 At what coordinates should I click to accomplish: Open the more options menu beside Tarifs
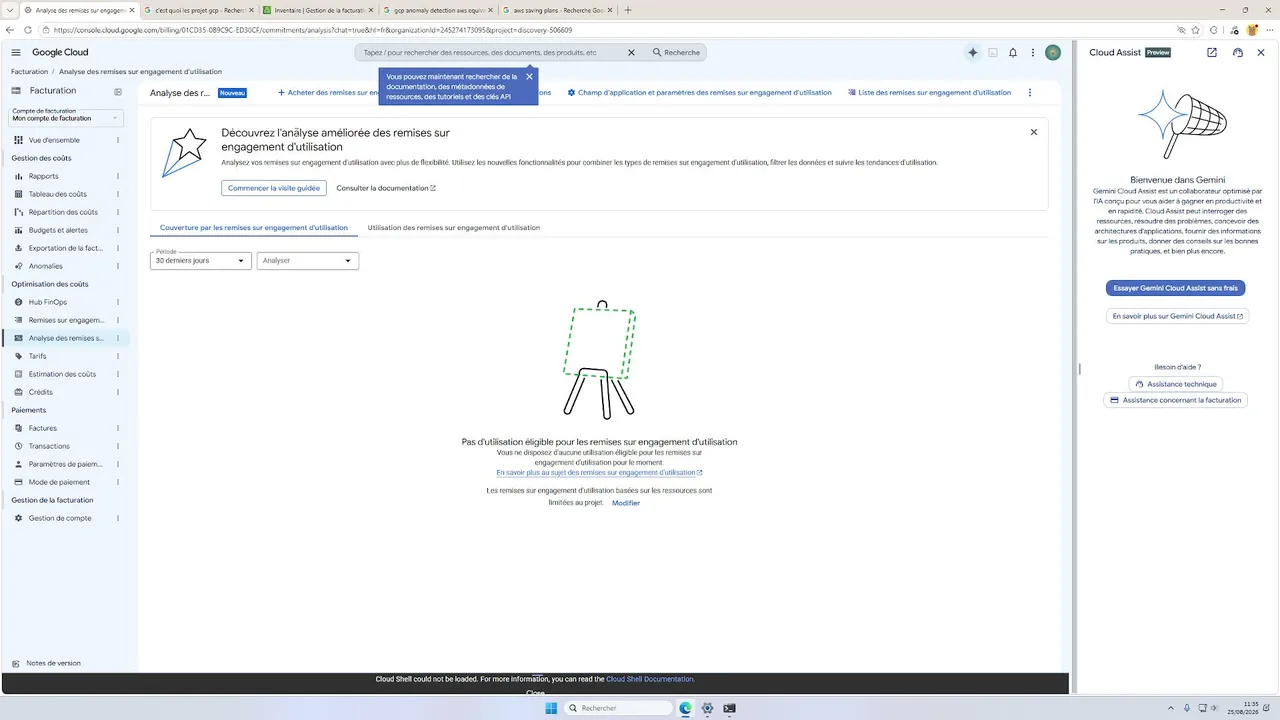[118, 356]
